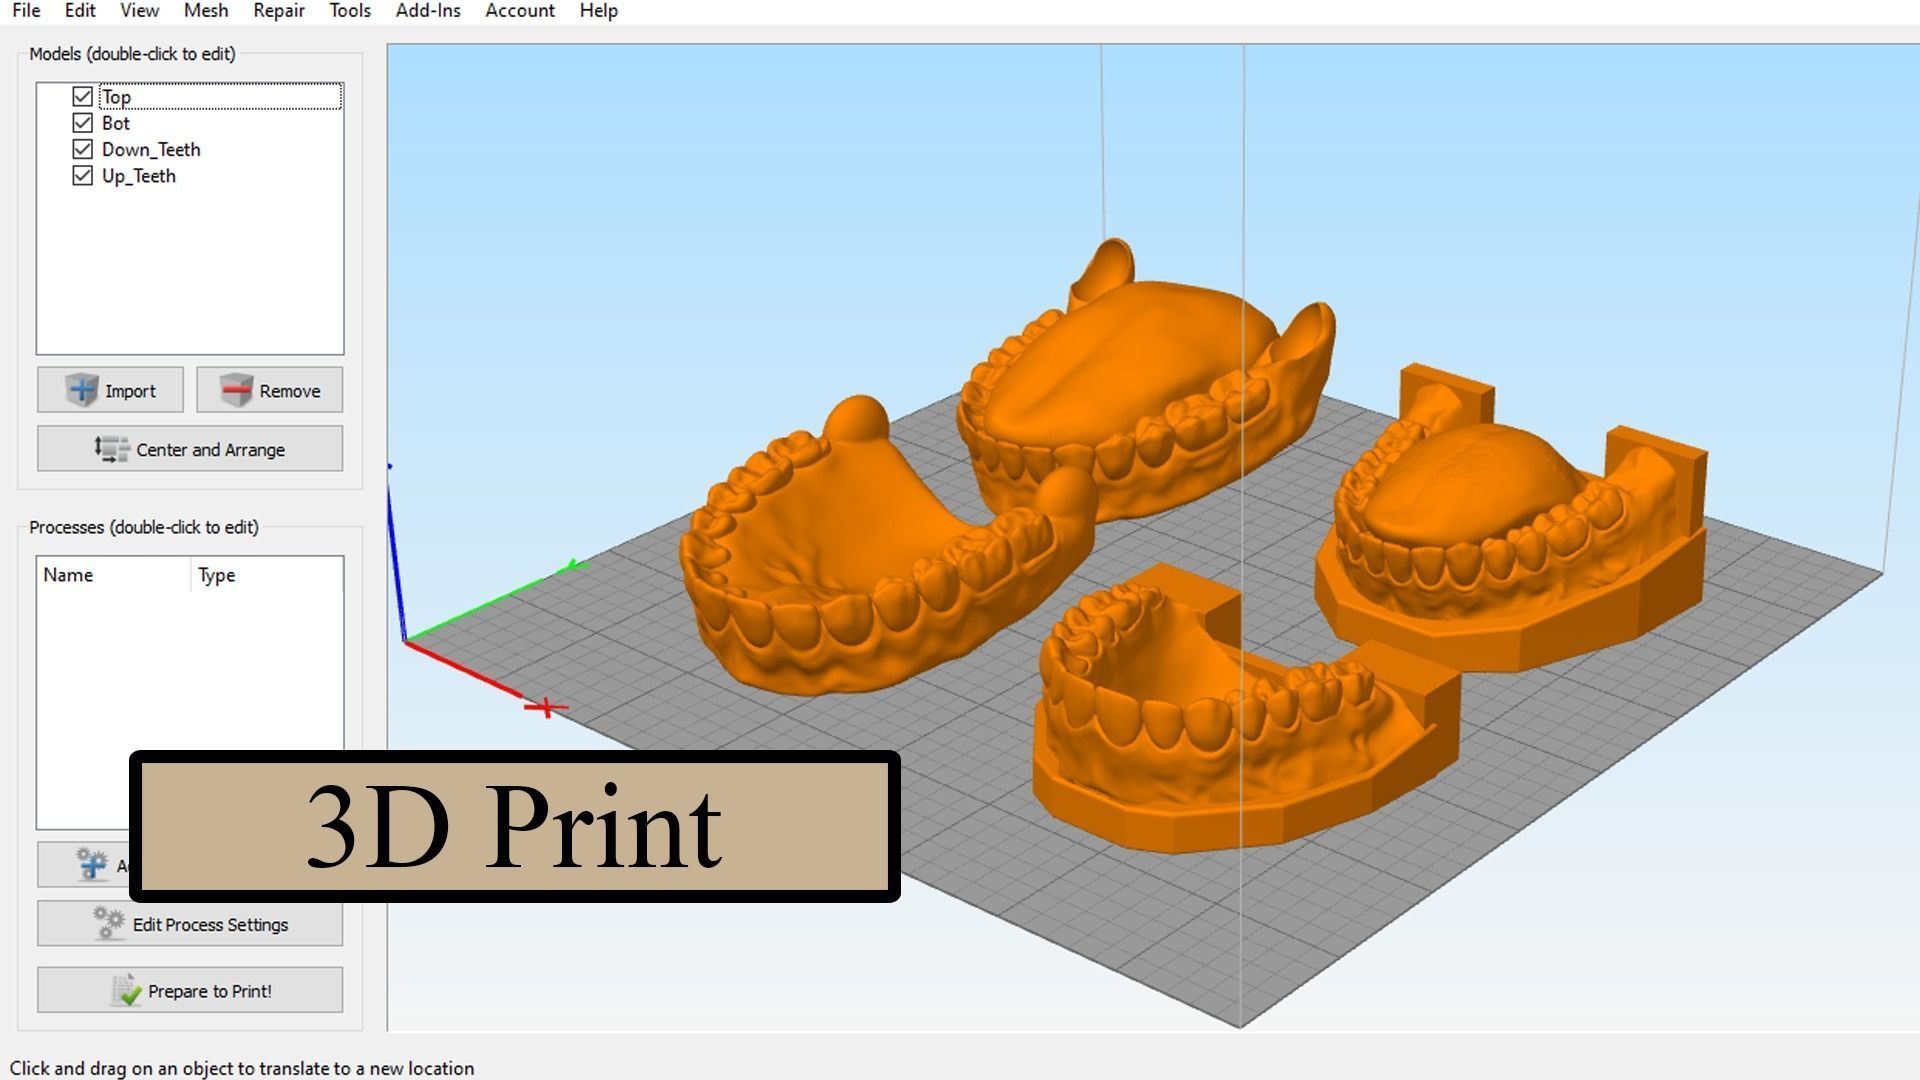Open the Add-Ins menu
Image resolution: width=1920 pixels, height=1080 pixels.
pyautogui.click(x=428, y=11)
